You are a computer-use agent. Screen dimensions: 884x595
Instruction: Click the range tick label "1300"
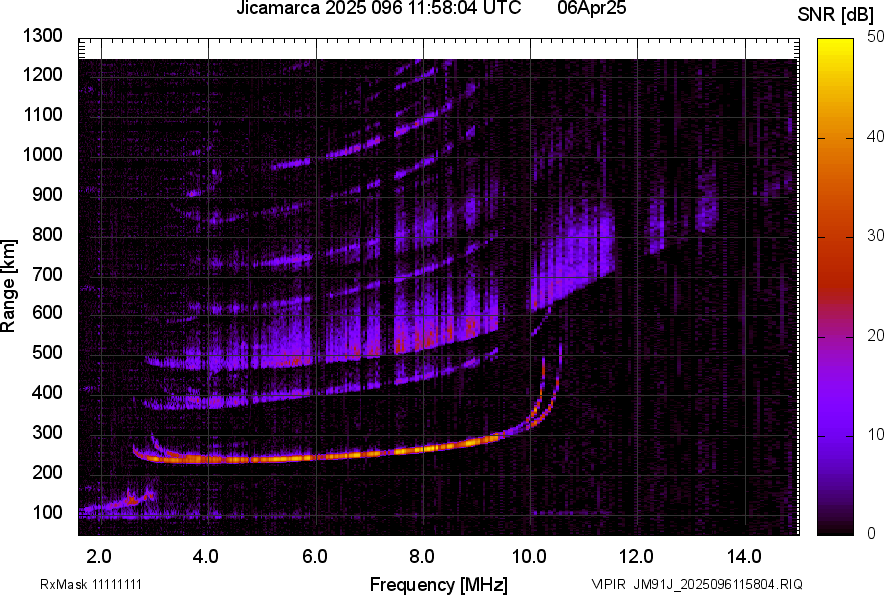tap(42, 36)
